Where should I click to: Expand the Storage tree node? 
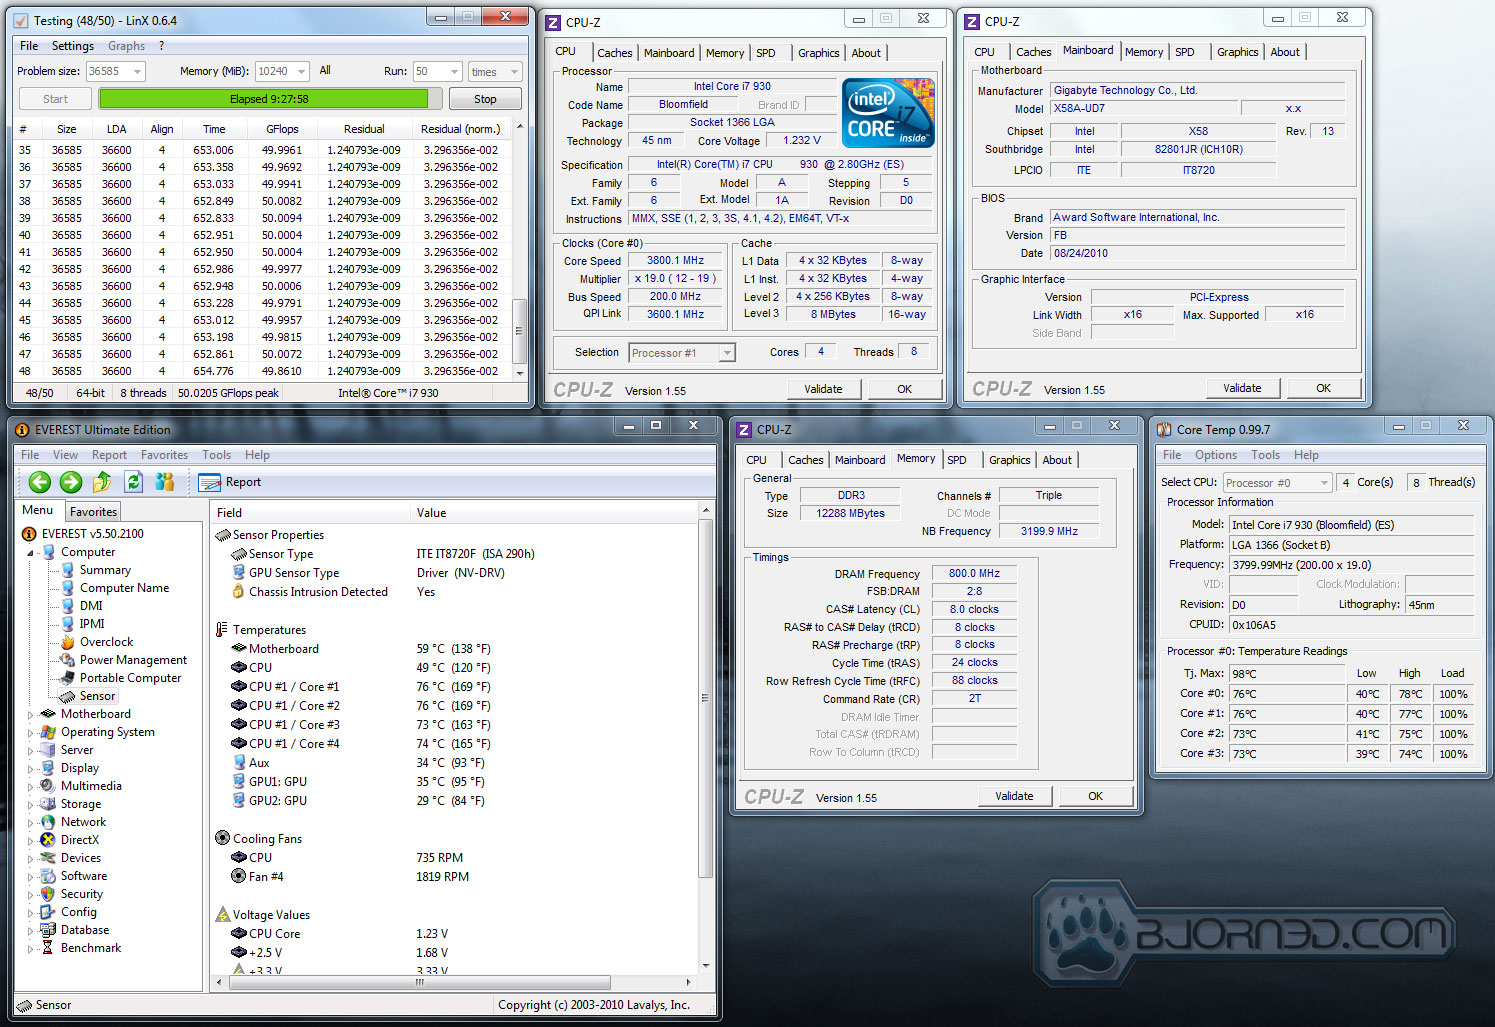pyautogui.click(x=30, y=804)
